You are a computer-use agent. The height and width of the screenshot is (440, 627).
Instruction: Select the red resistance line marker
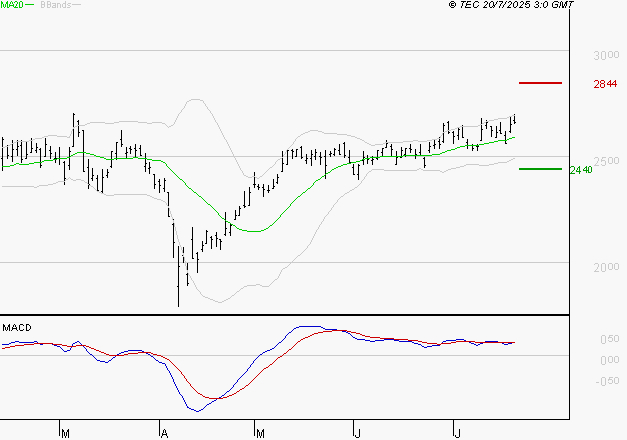pyautogui.click(x=540, y=83)
